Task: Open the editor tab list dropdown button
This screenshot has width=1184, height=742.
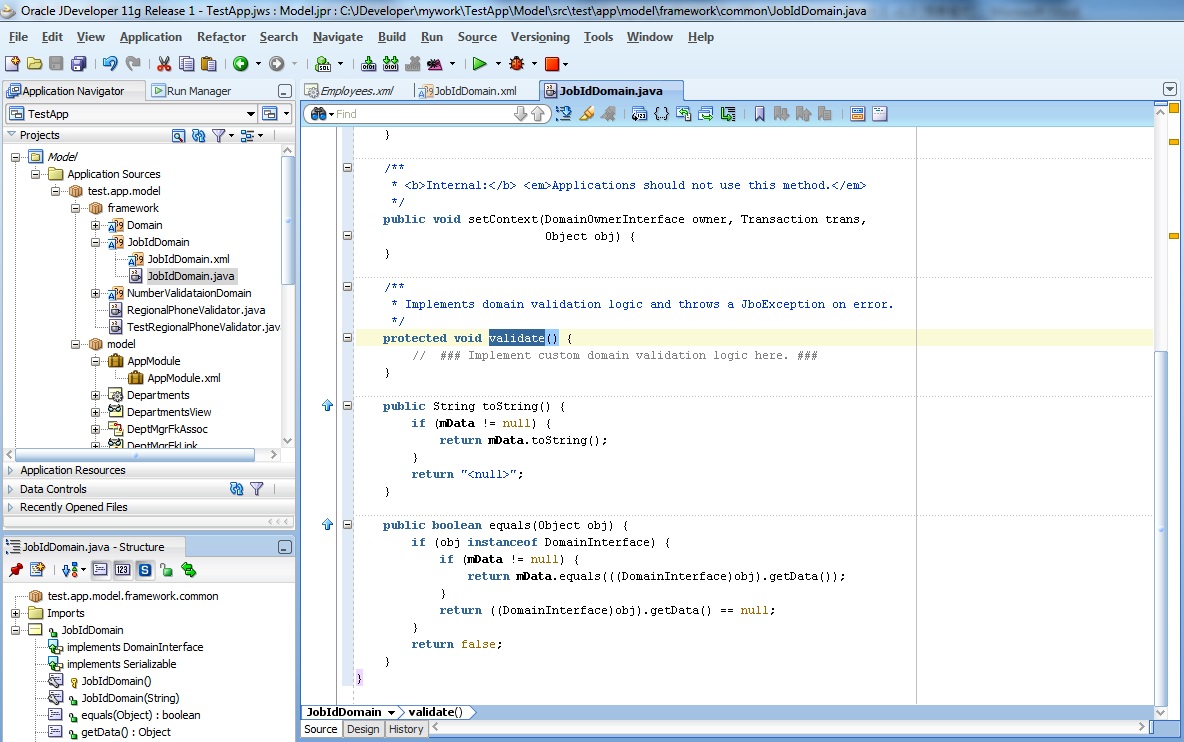Action: pyautogui.click(x=1170, y=89)
